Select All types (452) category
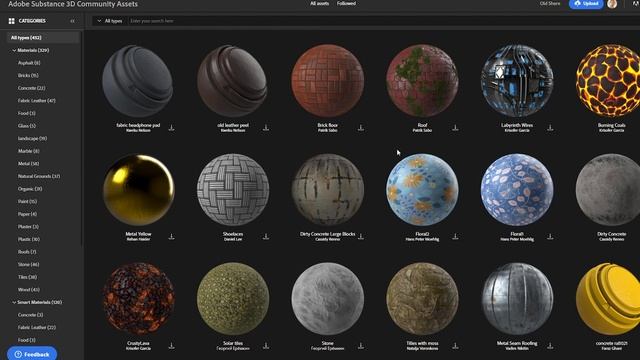The image size is (640, 360). click(x=43, y=38)
